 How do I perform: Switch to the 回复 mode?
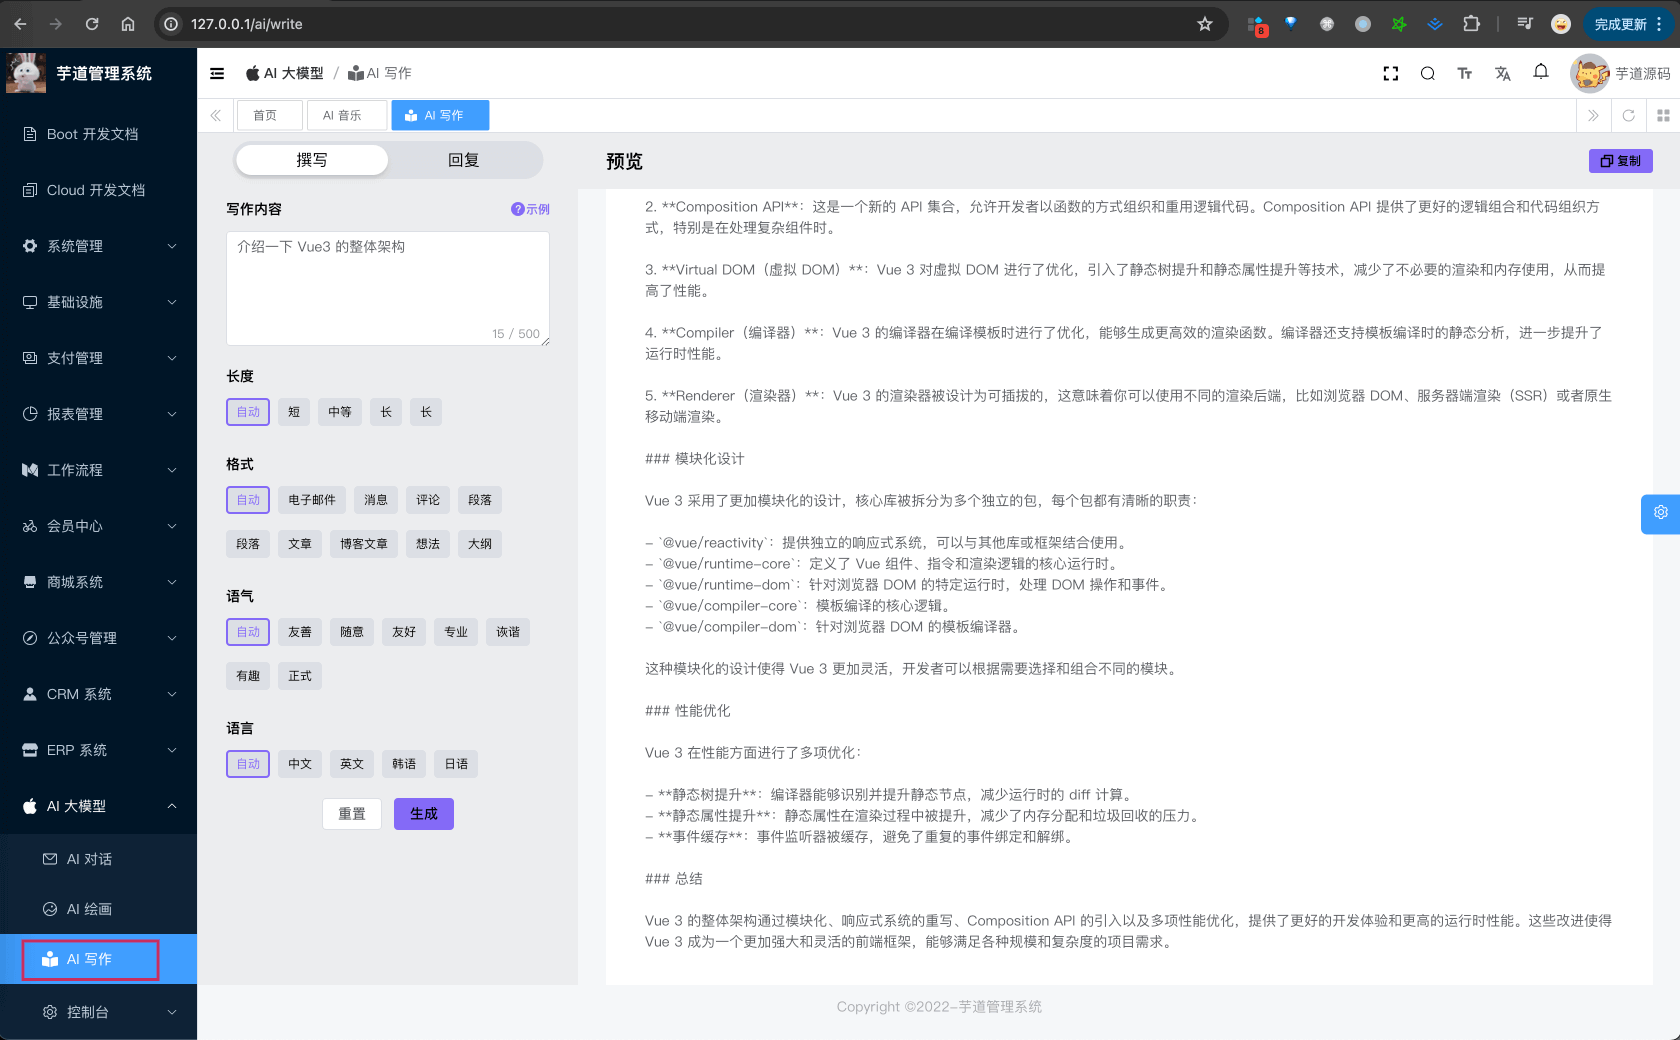463,160
